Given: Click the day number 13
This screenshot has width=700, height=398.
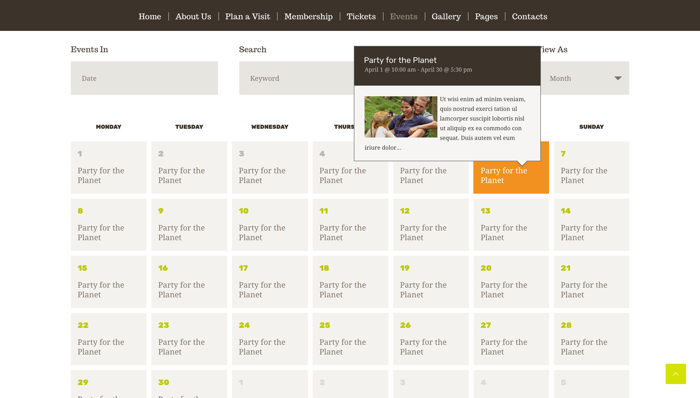Looking at the screenshot, I should tap(485, 211).
